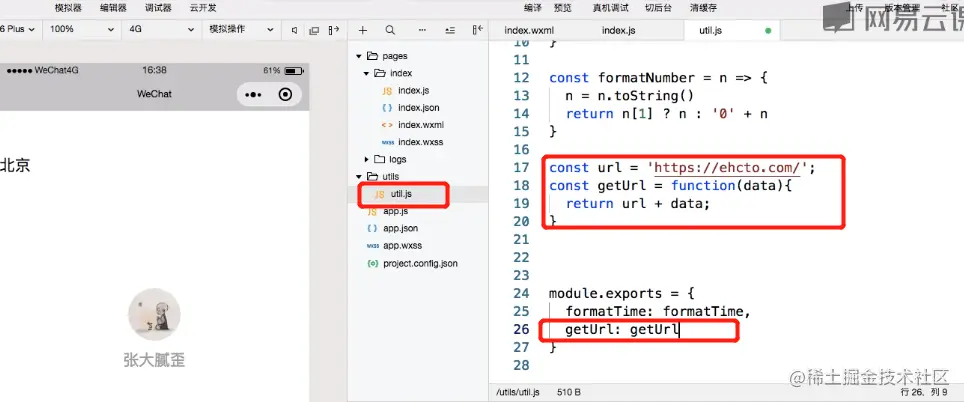Click nickname 张大腻歪 in simulator
The width and height of the screenshot is (964, 402).
[x=154, y=360]
